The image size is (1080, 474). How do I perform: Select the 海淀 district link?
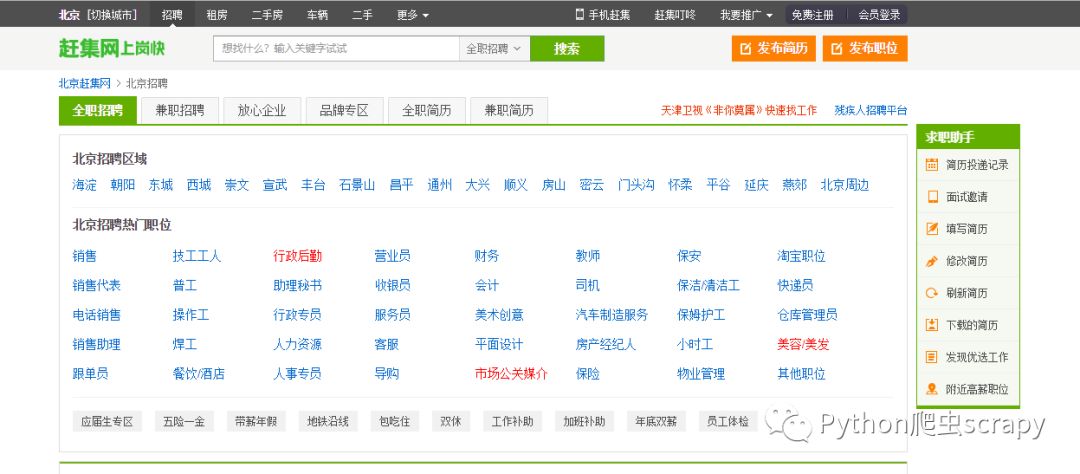(85, 185)
